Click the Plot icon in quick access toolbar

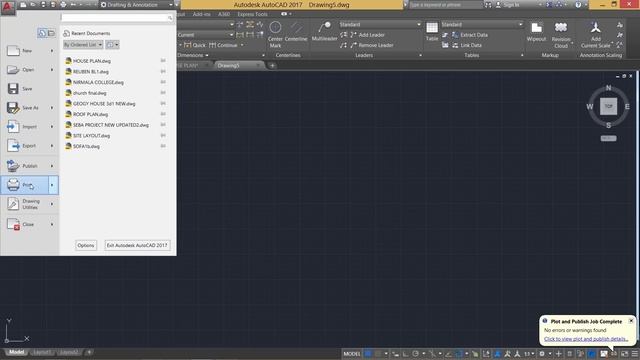[x=63, y=5]
